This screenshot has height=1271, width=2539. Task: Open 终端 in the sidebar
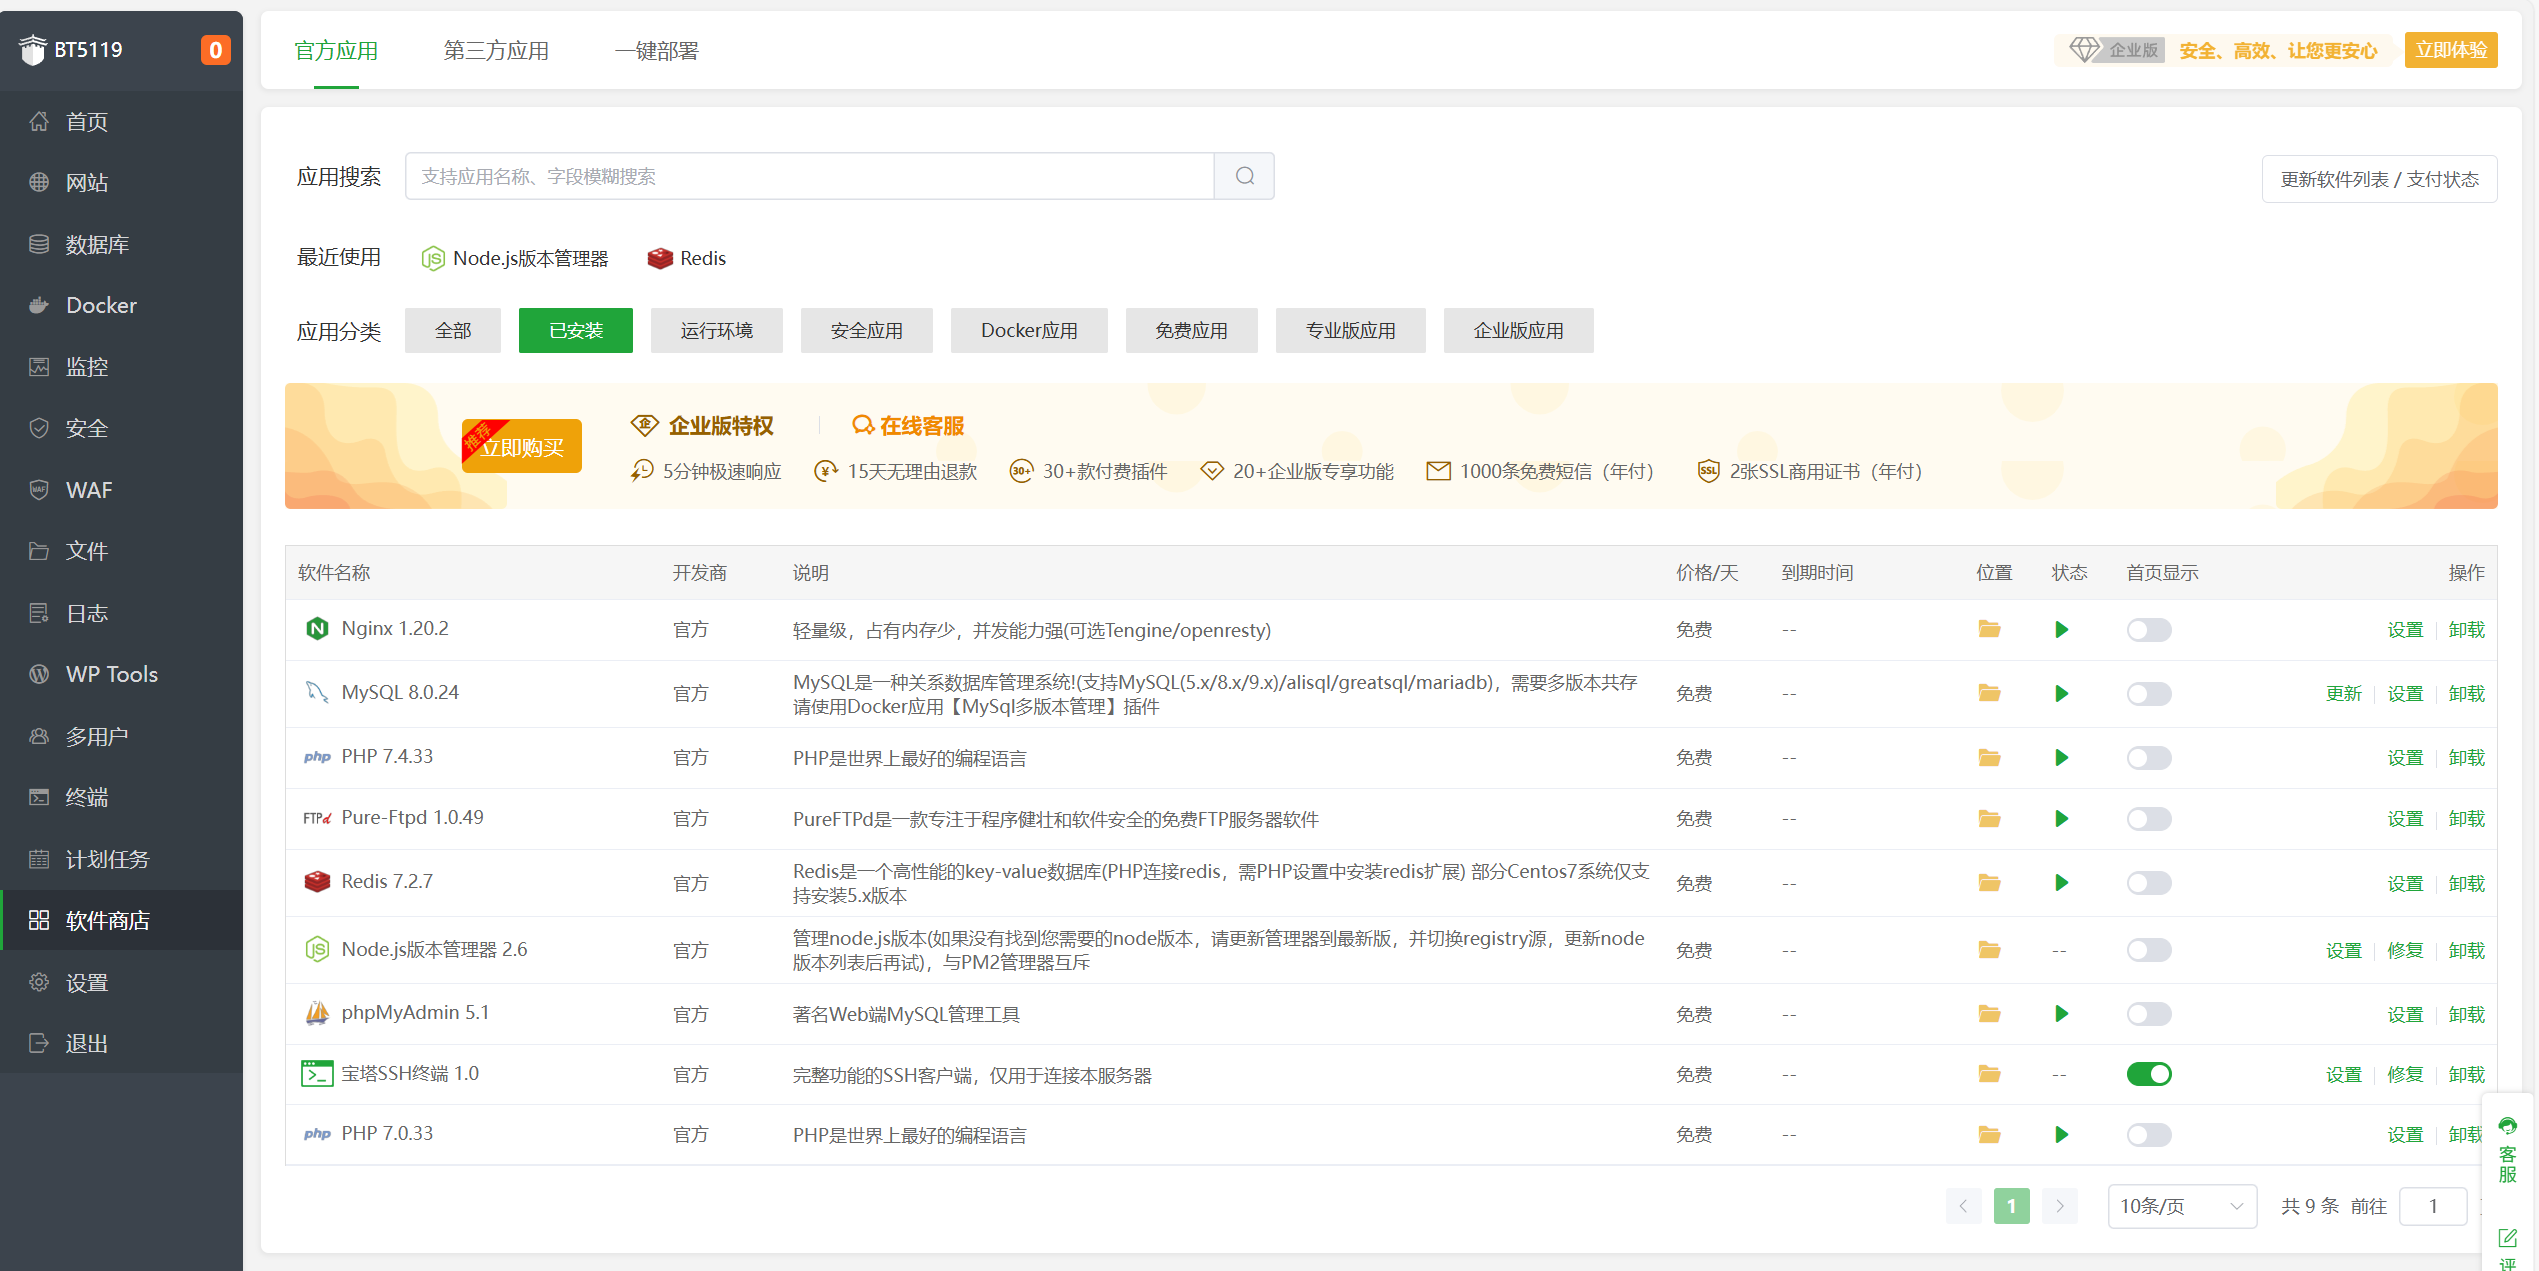coord(122,797)
